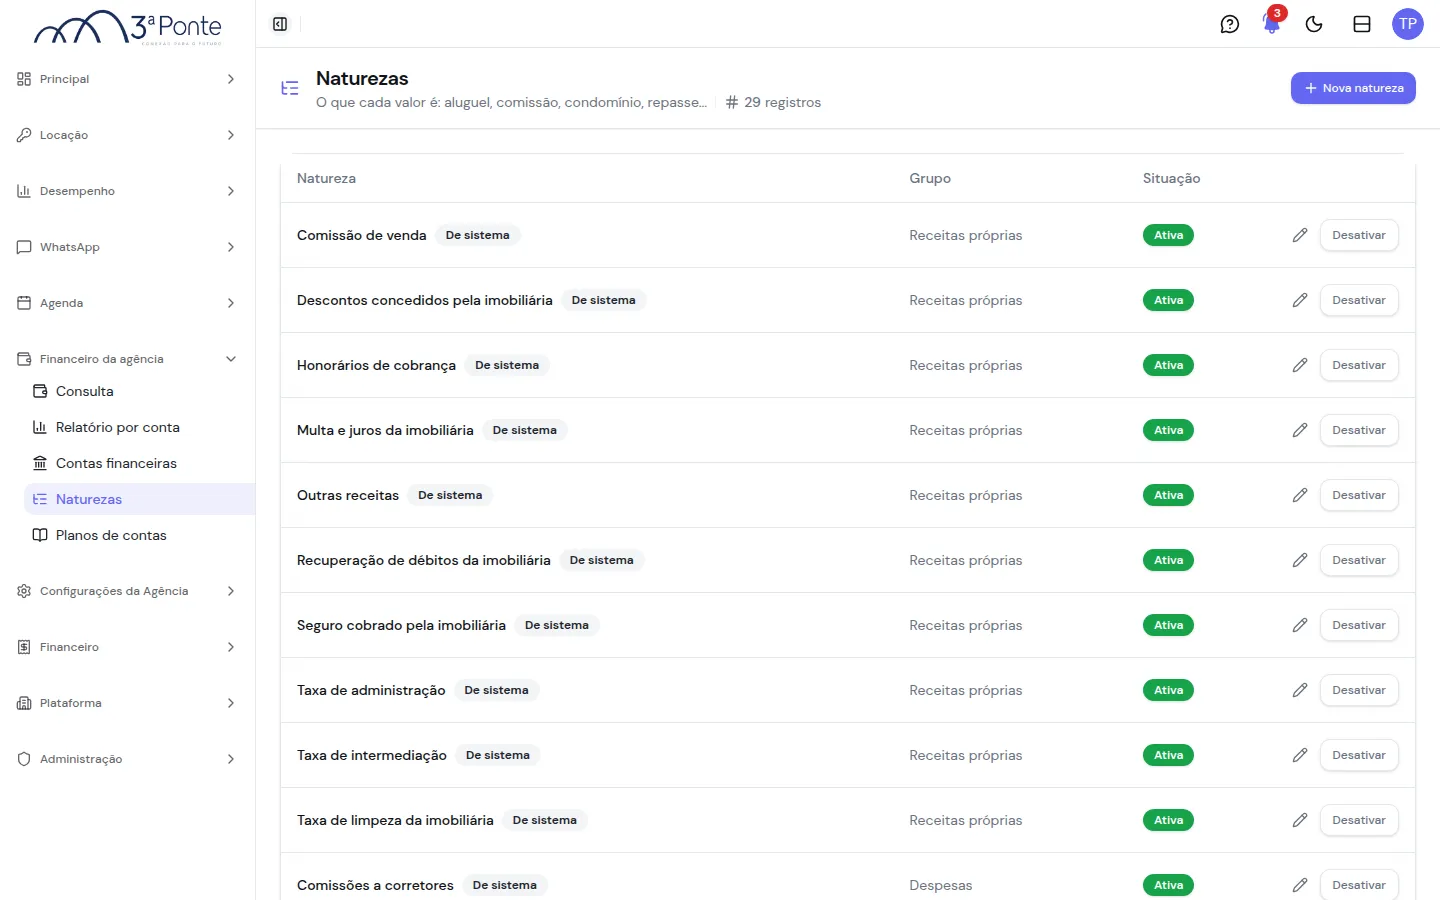Edit Multa e juros da imobiliária pencil

point(1300,430)
